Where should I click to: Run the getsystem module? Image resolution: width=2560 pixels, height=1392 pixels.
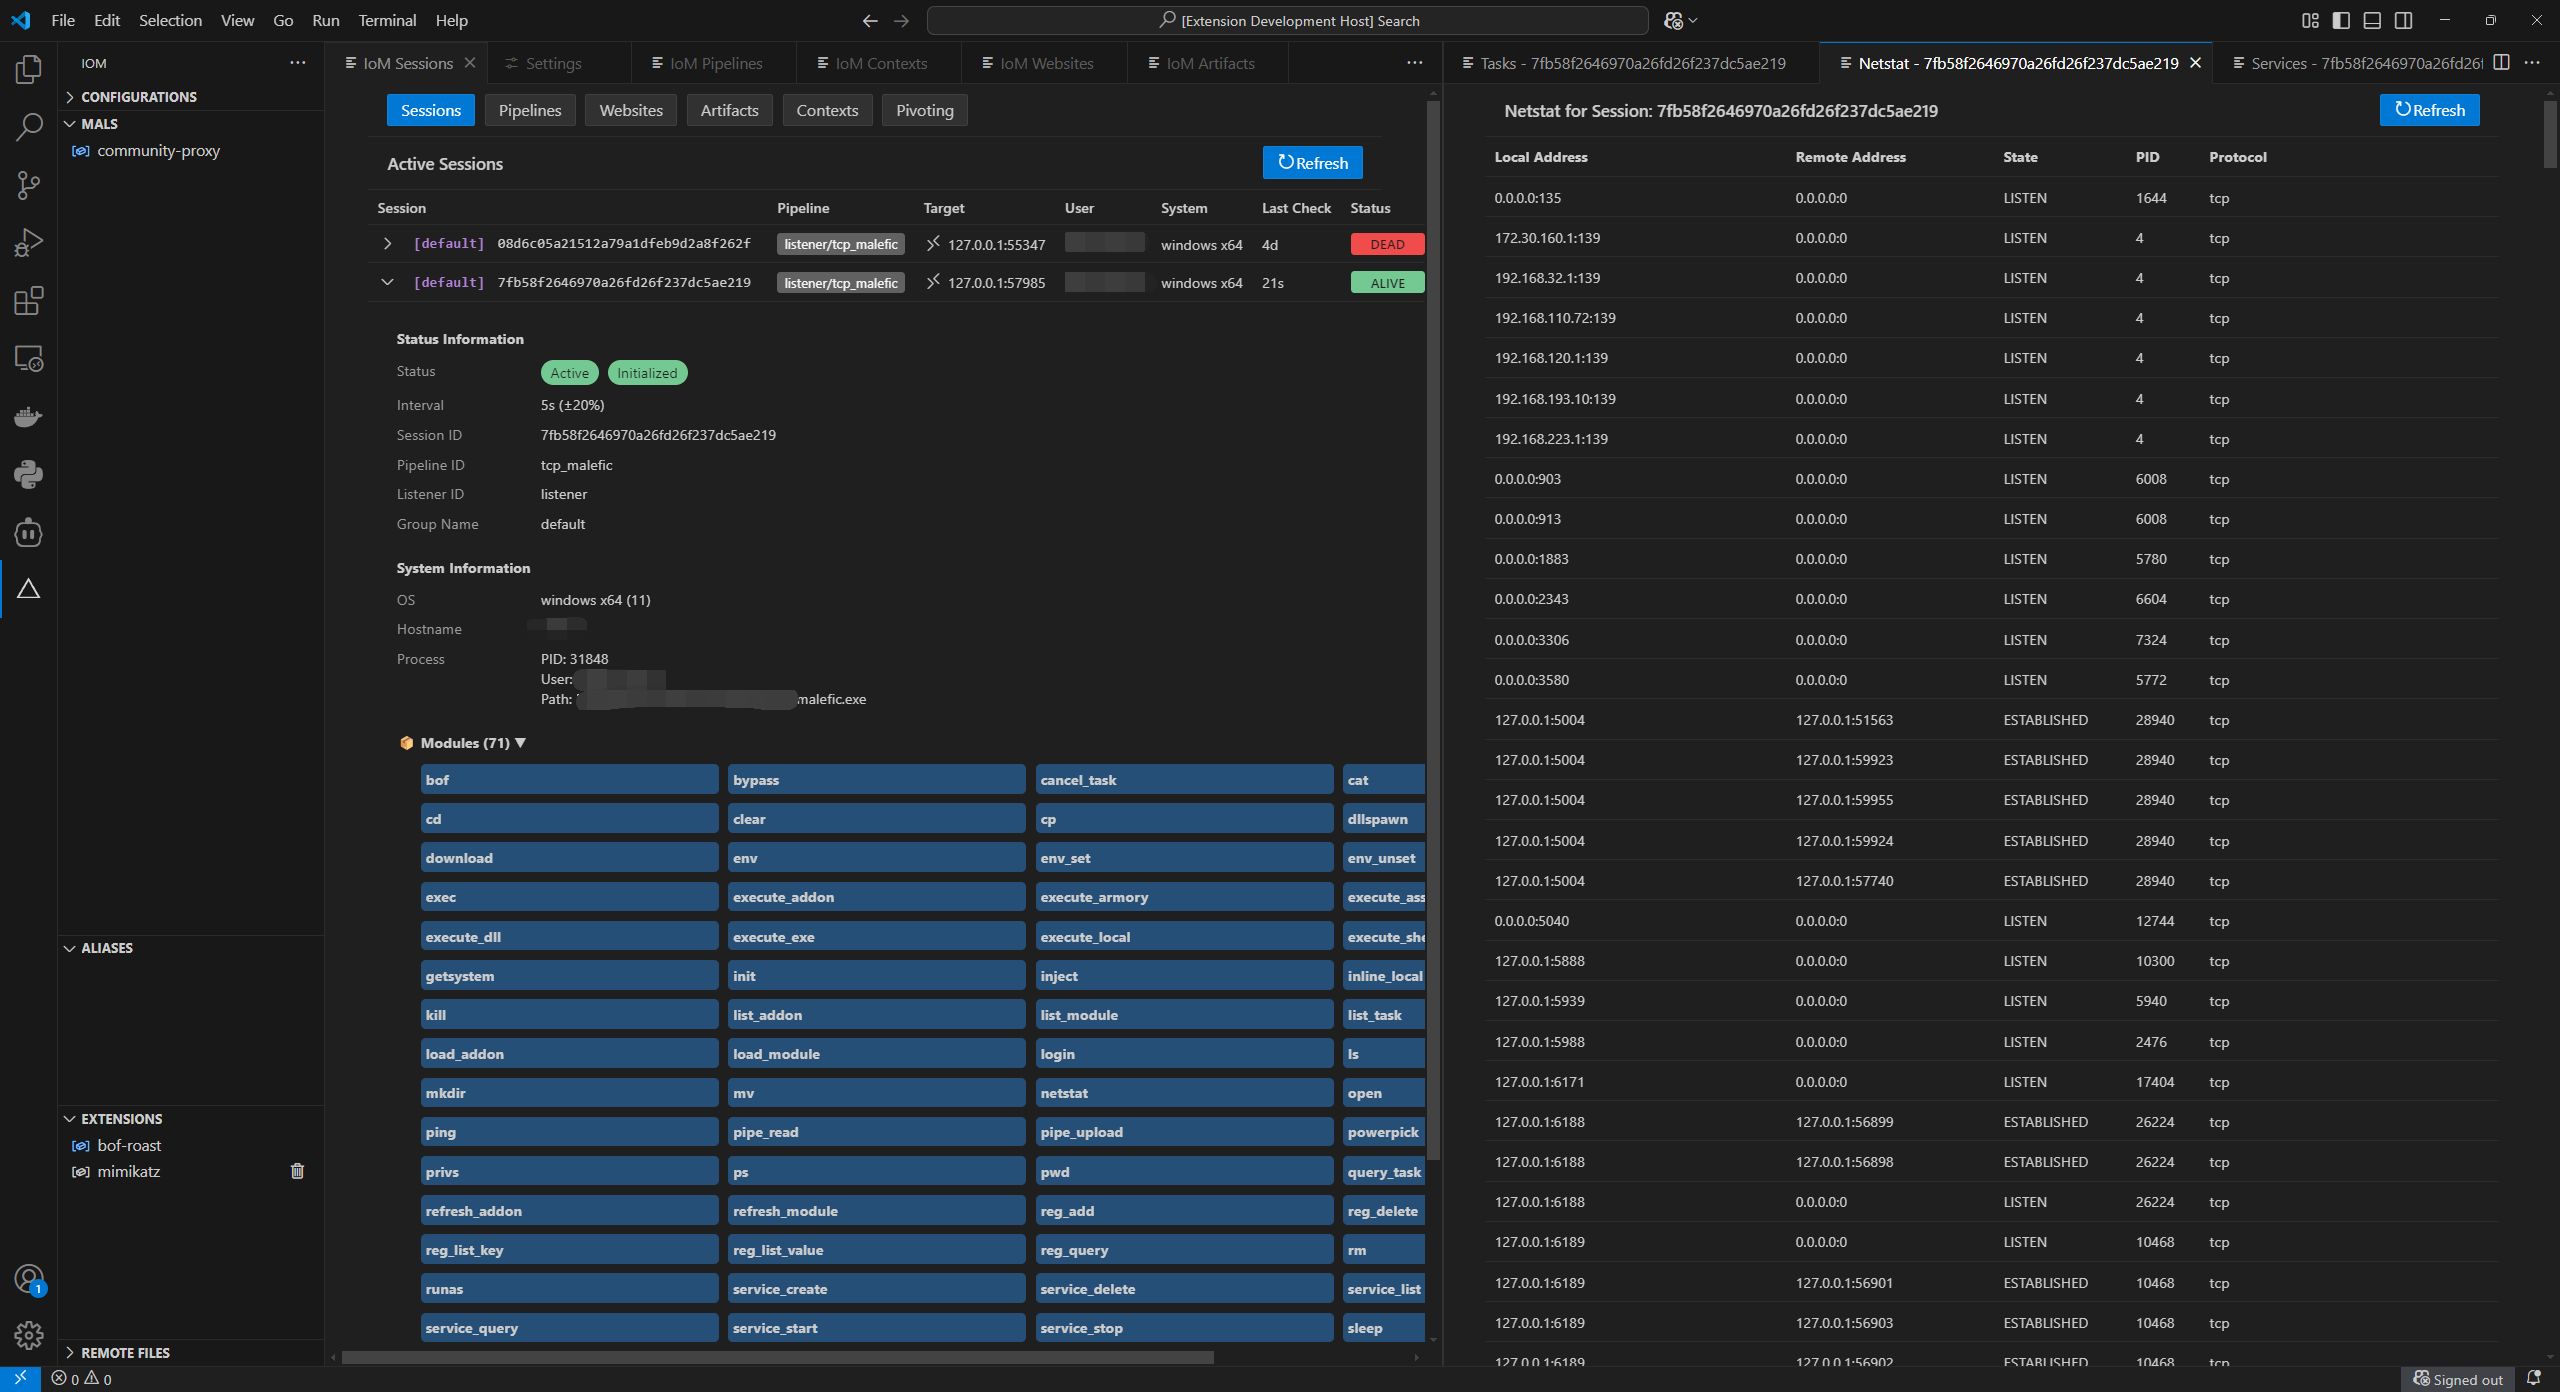(569, 975)
